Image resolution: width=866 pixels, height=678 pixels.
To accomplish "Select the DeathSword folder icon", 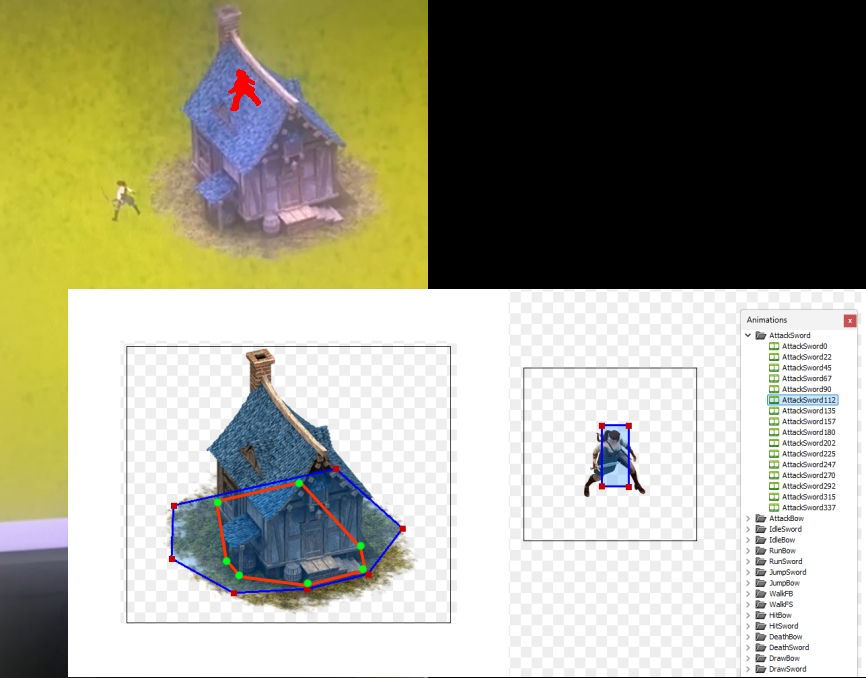I will point(761,648).
